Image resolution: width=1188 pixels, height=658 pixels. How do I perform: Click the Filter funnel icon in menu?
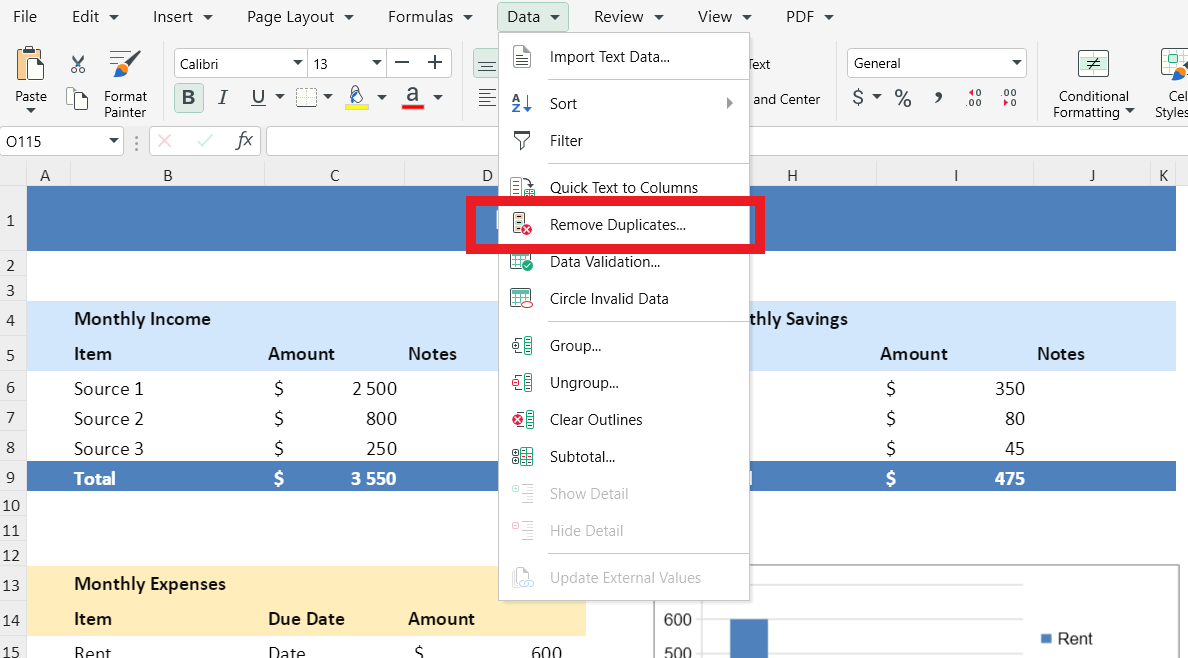tap(522, 141)
